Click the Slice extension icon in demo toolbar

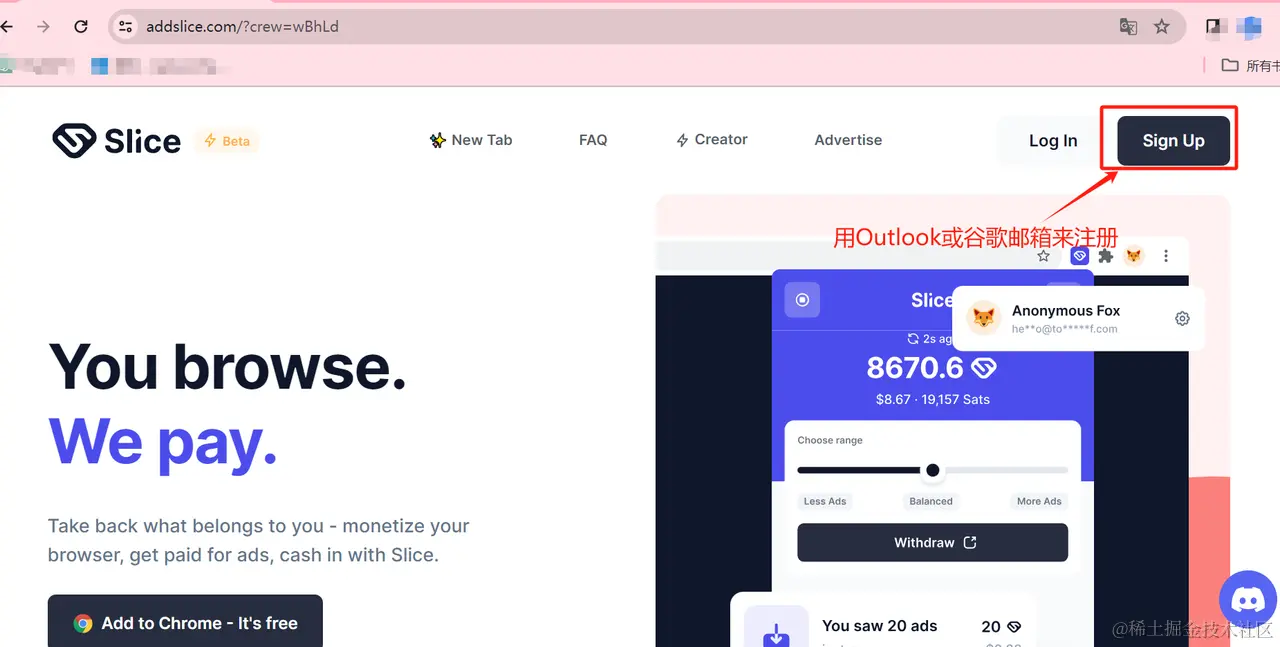pos(1079,256)
